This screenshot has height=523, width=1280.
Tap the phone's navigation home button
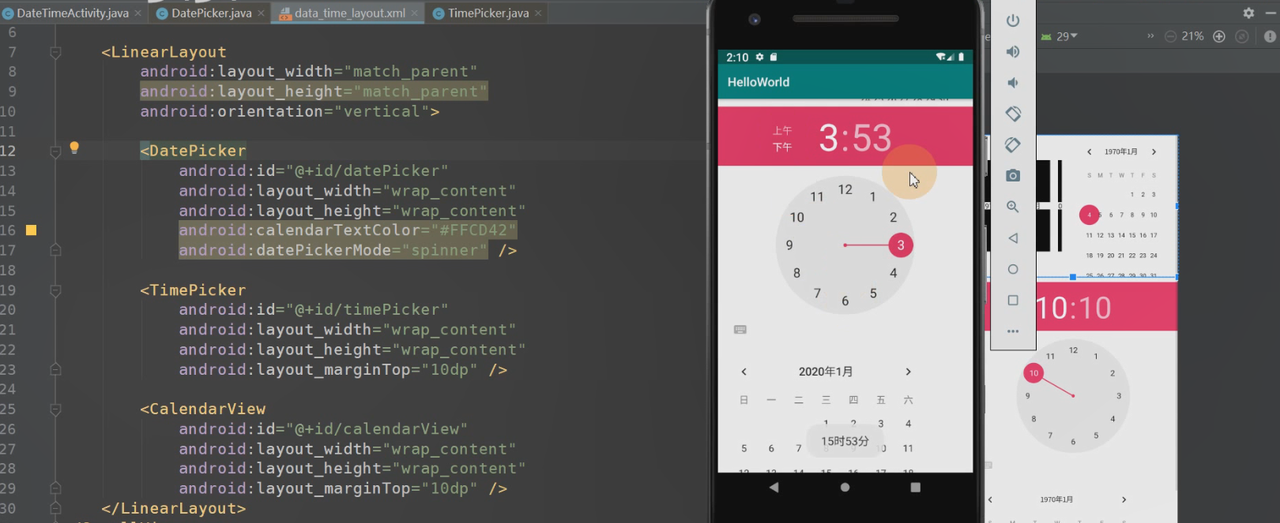click(845, 487)
